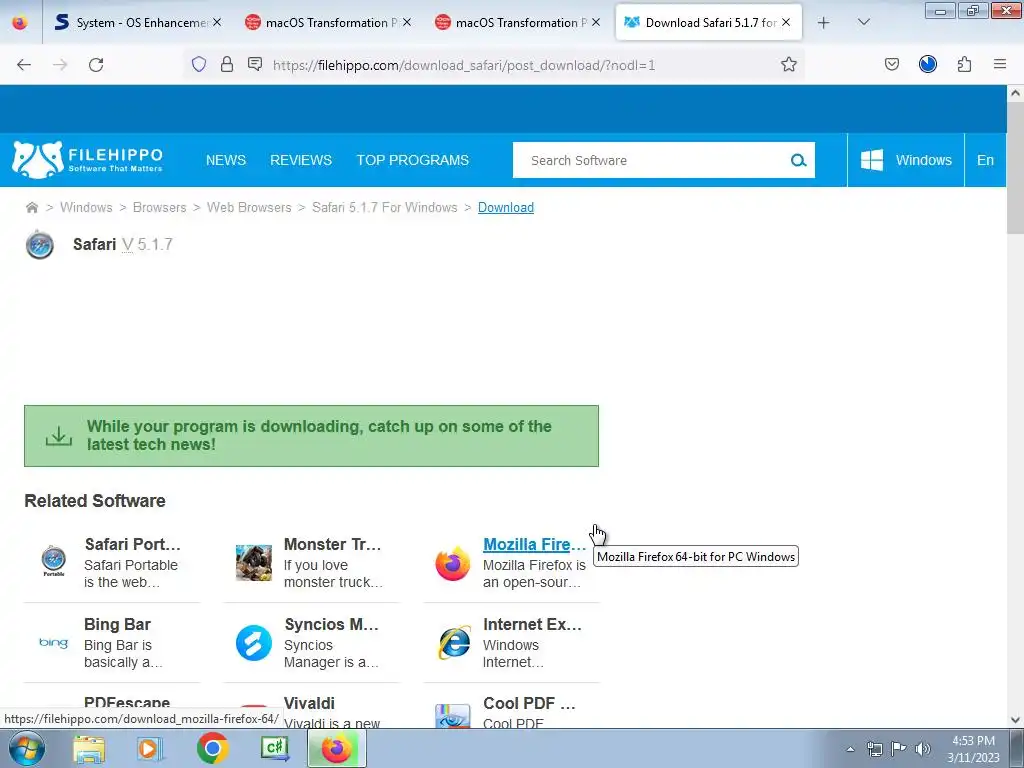
Task: Open the En language selector
Action: [x=985, y=160]
